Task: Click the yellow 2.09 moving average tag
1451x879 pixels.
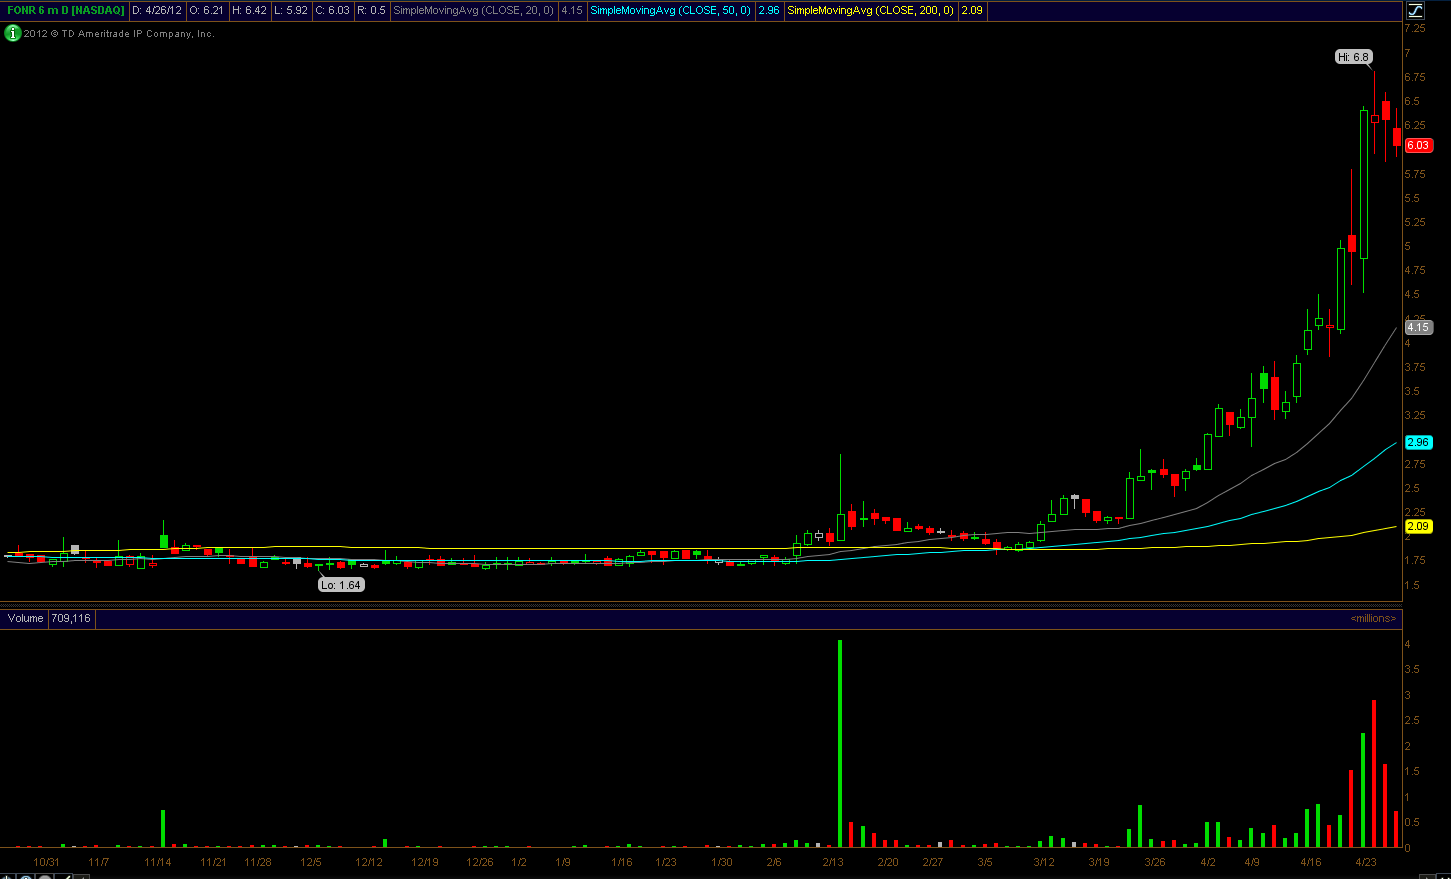Action: (x=1418, y=526)
